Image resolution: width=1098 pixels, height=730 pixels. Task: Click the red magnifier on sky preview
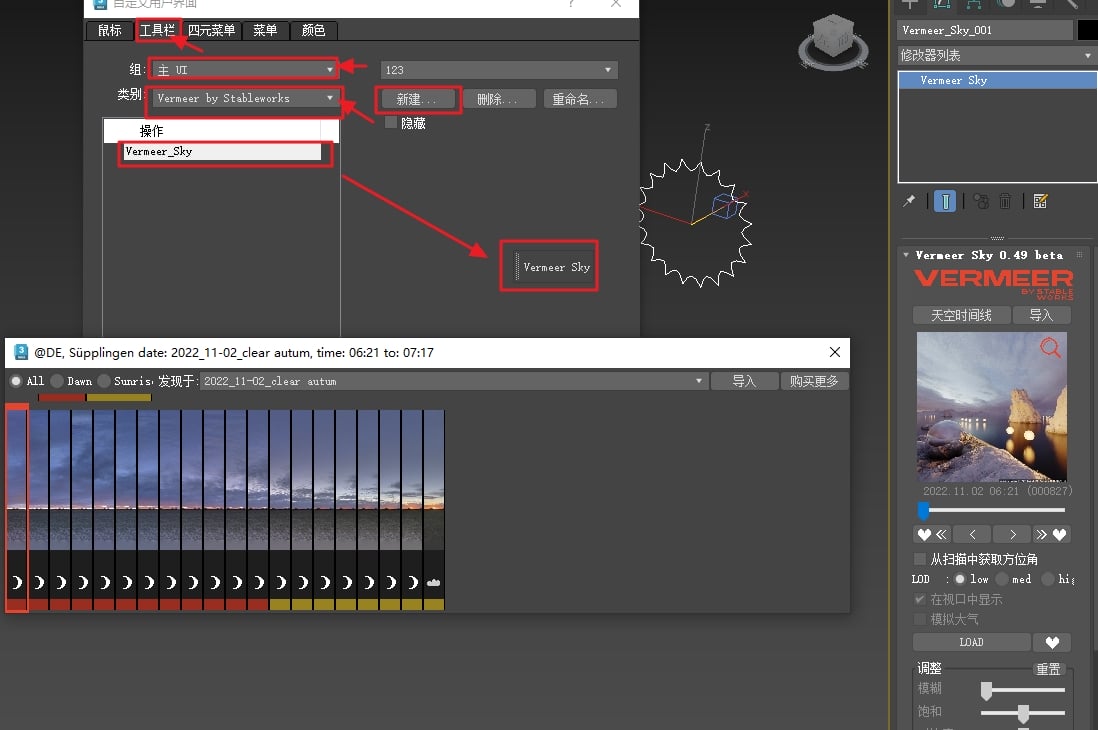click(x=1050, y=347)
